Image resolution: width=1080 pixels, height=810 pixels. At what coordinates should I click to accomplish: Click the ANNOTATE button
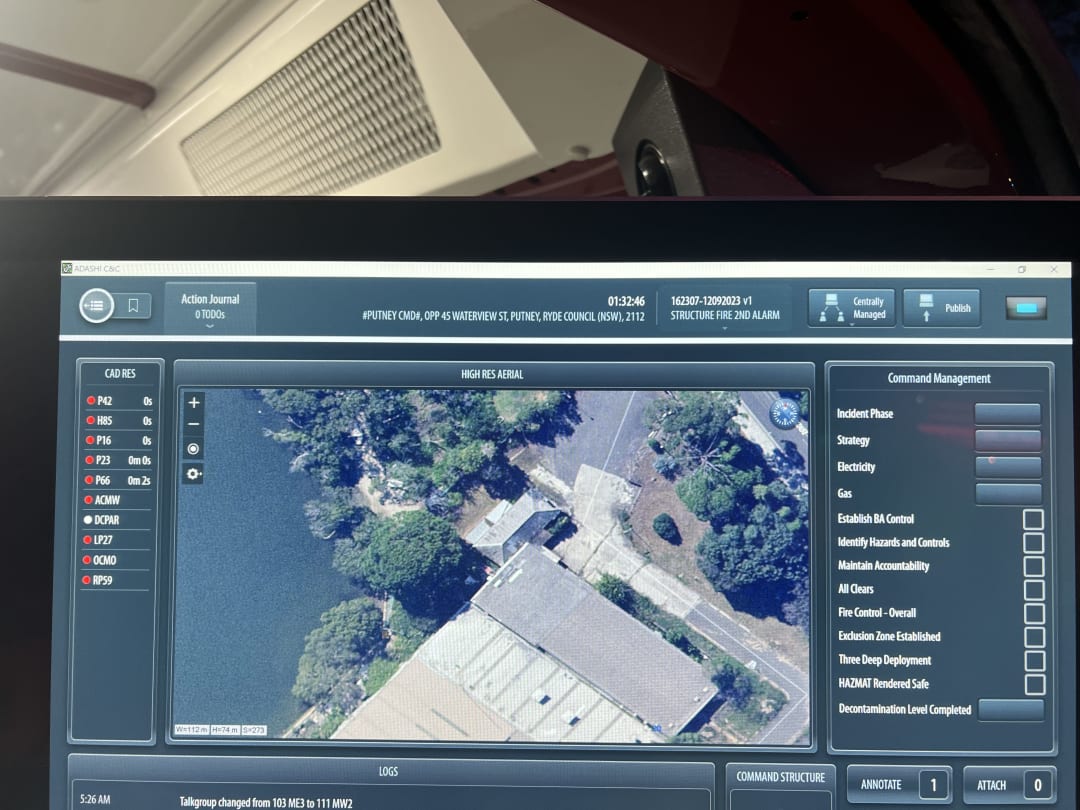(x=900, y=785)
